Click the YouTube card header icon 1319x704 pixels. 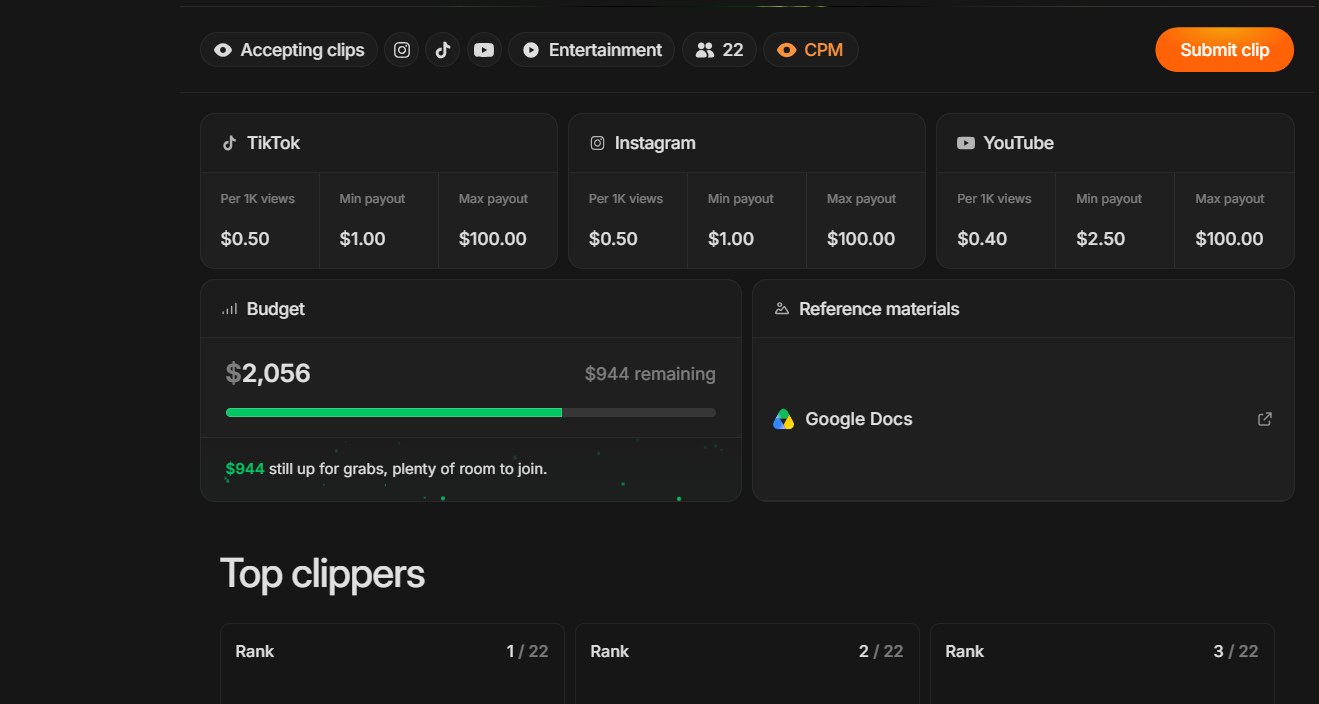(x=965, y=143)
